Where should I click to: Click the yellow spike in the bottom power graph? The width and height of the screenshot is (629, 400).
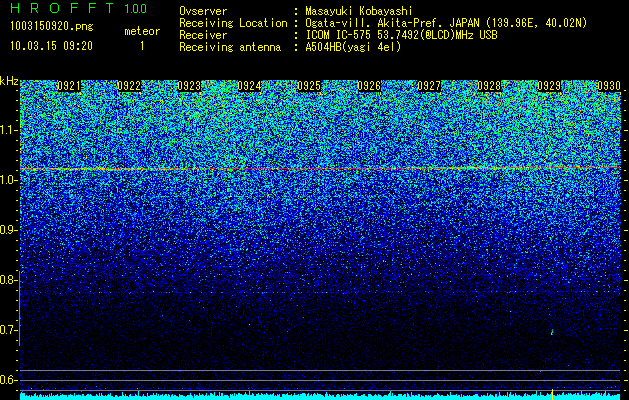pyautogui.click(x=552, y=394)
